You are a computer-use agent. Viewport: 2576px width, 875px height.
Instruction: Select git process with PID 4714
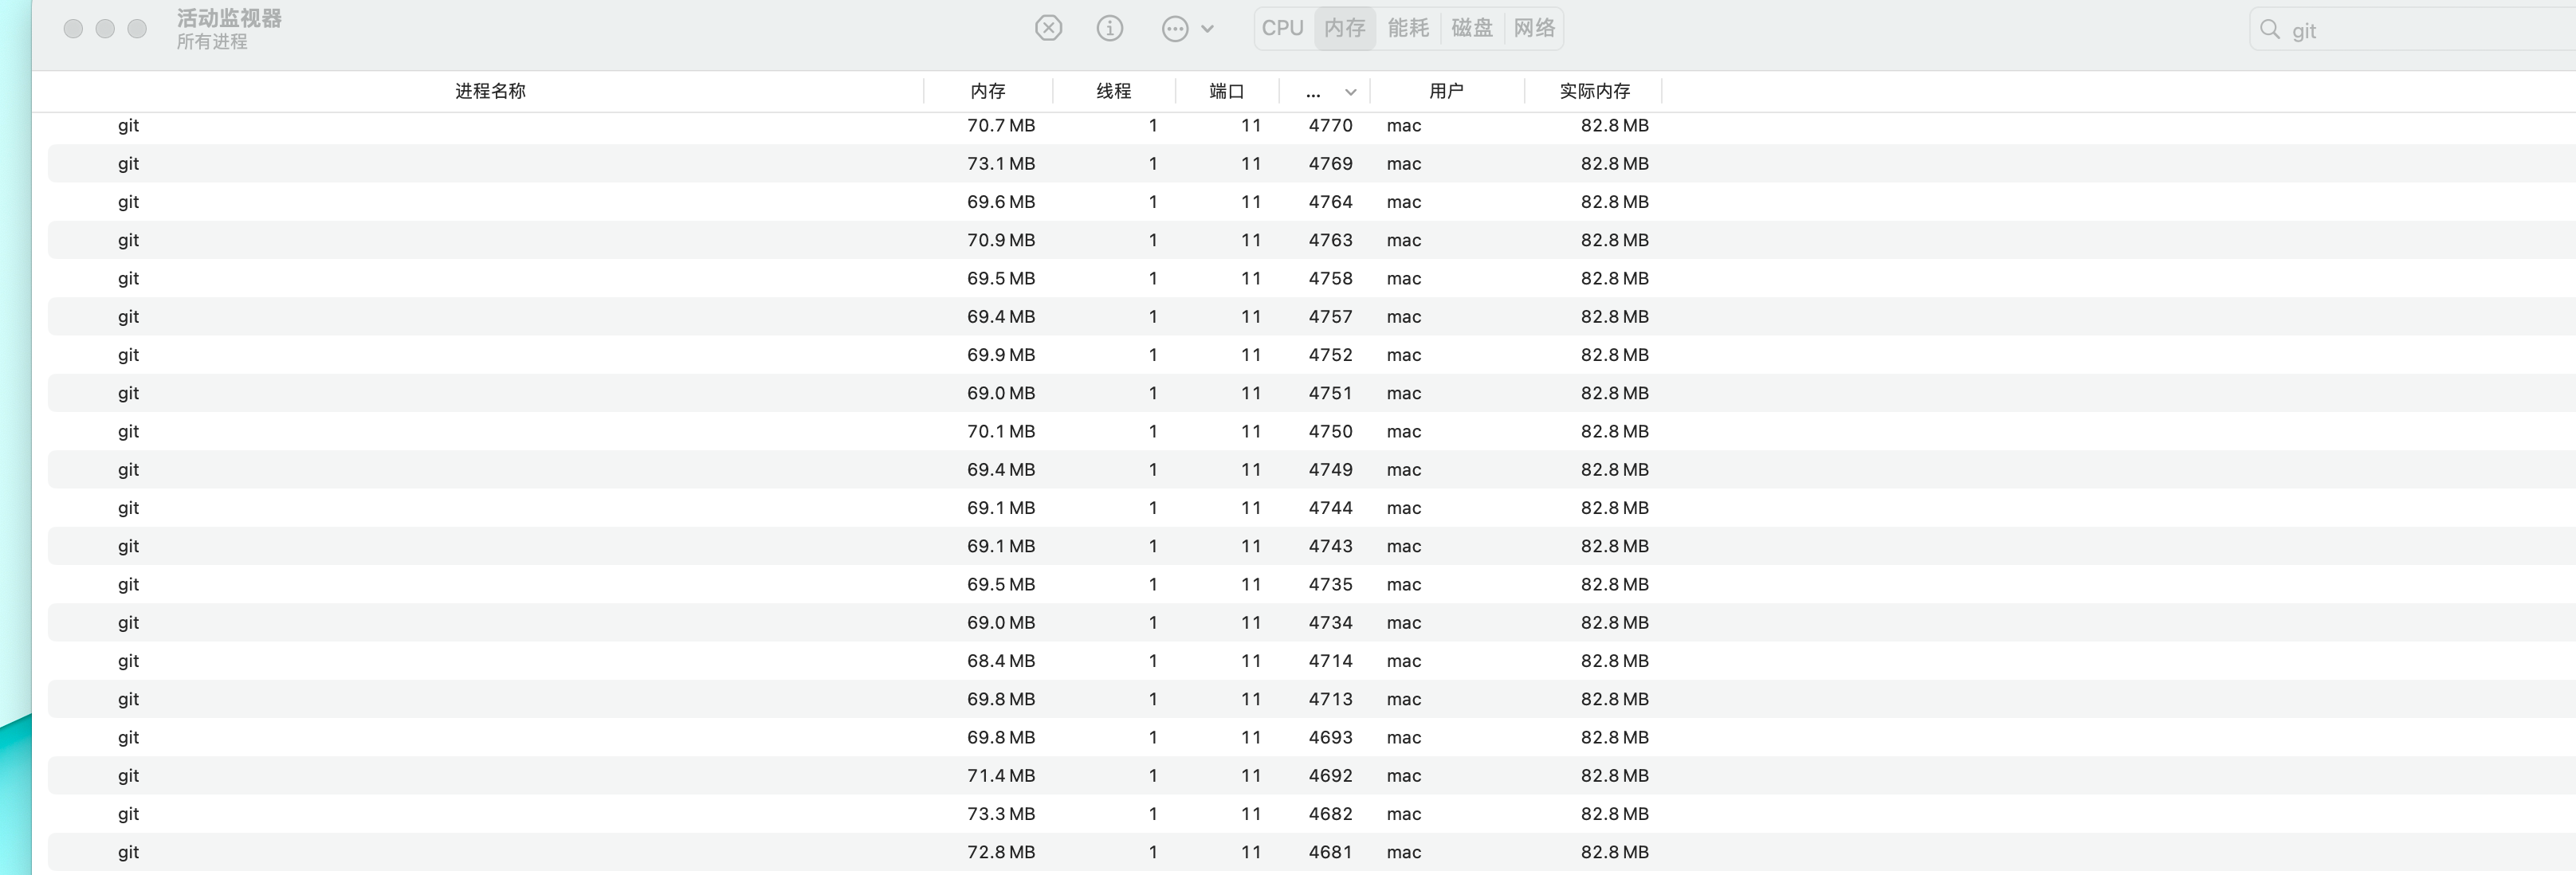click(x=1312, y=661)
